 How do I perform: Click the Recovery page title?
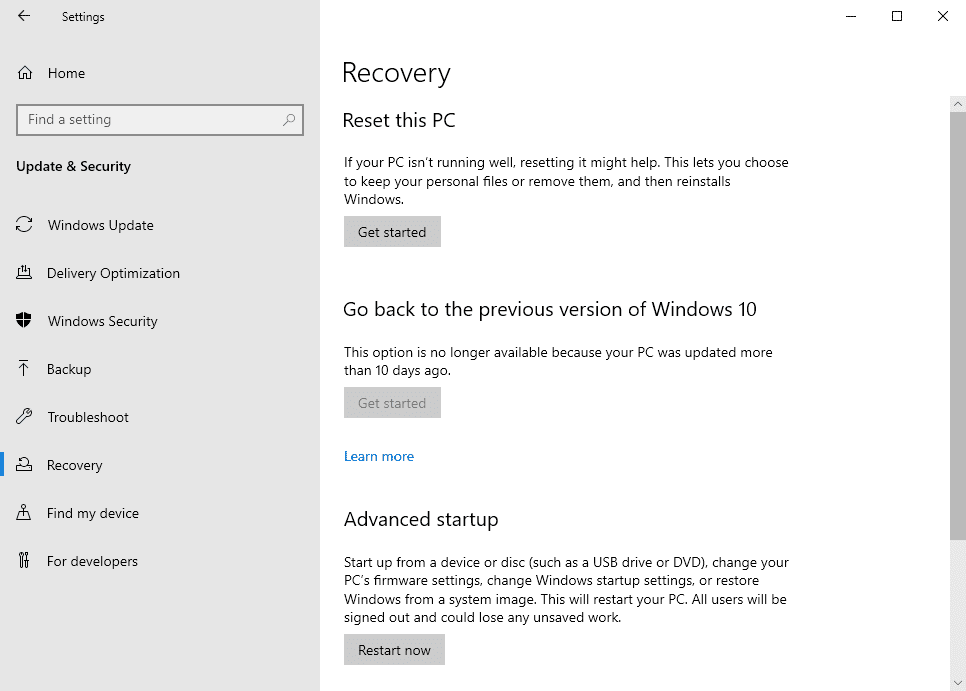[396, 73]
